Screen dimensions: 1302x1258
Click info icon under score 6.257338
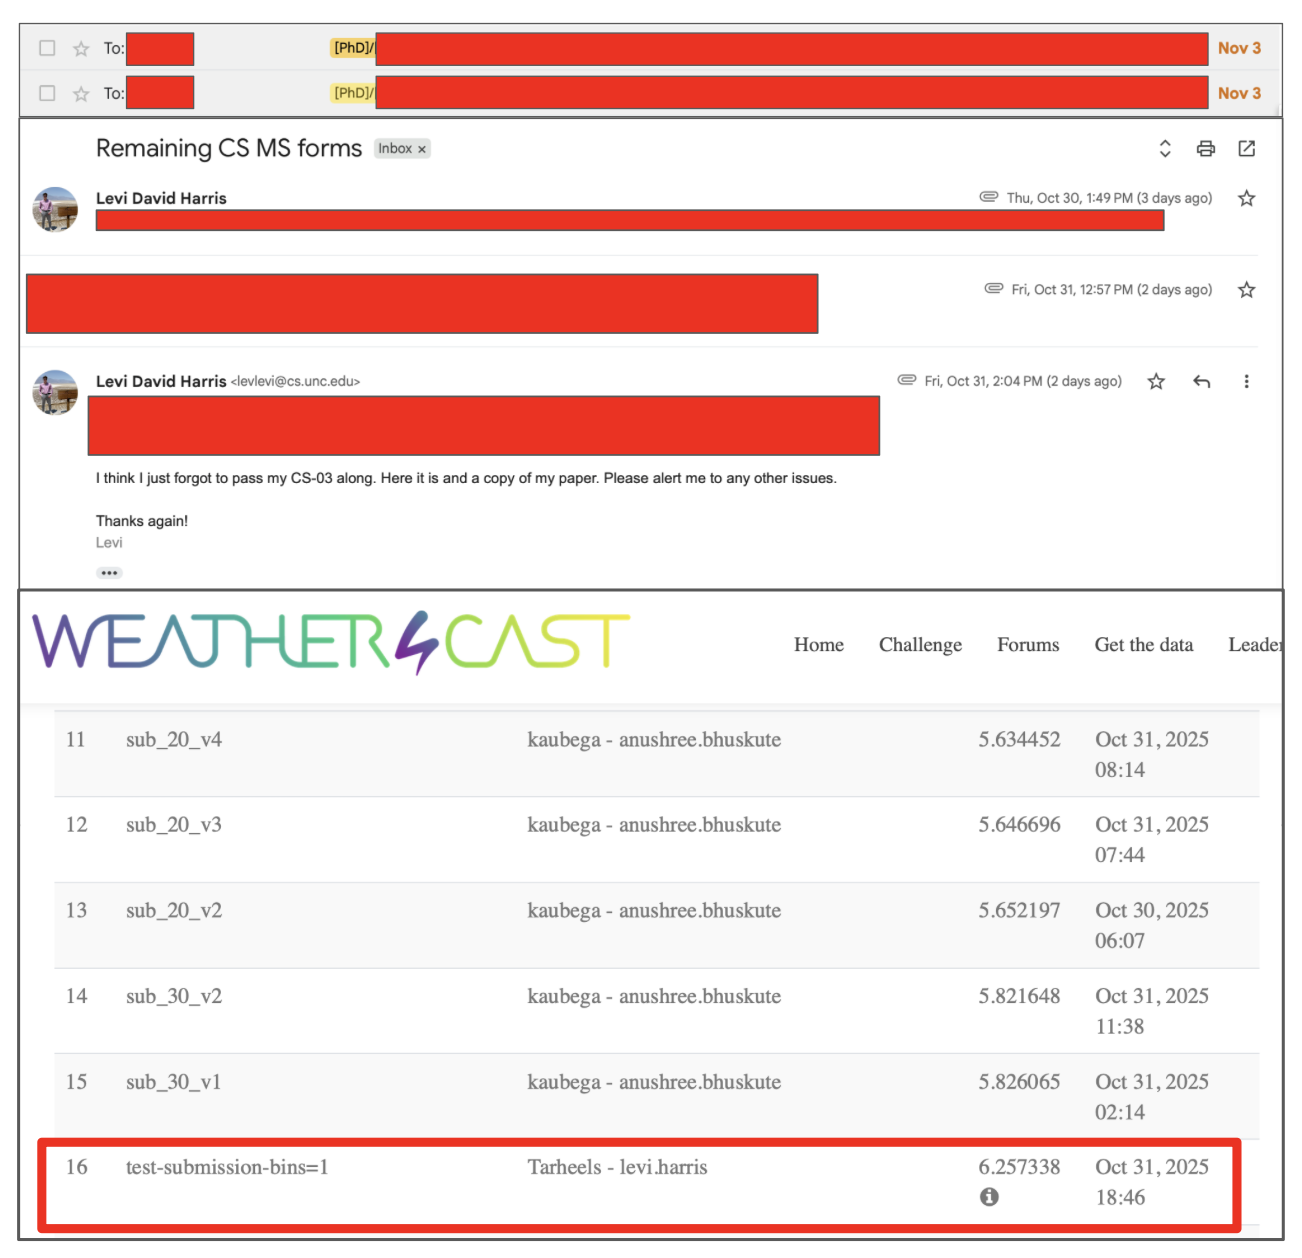point(989,1197)
